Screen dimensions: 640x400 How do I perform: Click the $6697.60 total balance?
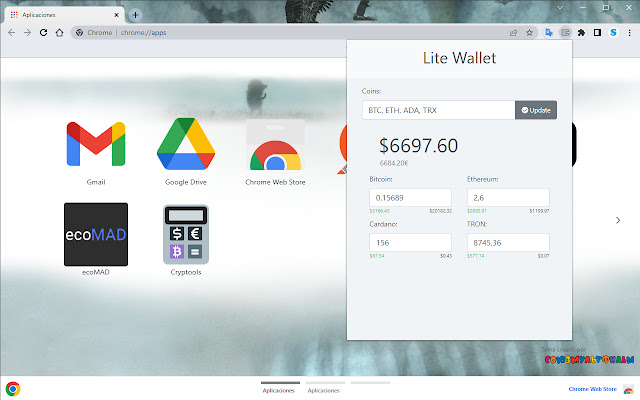[x=418, y=146]
